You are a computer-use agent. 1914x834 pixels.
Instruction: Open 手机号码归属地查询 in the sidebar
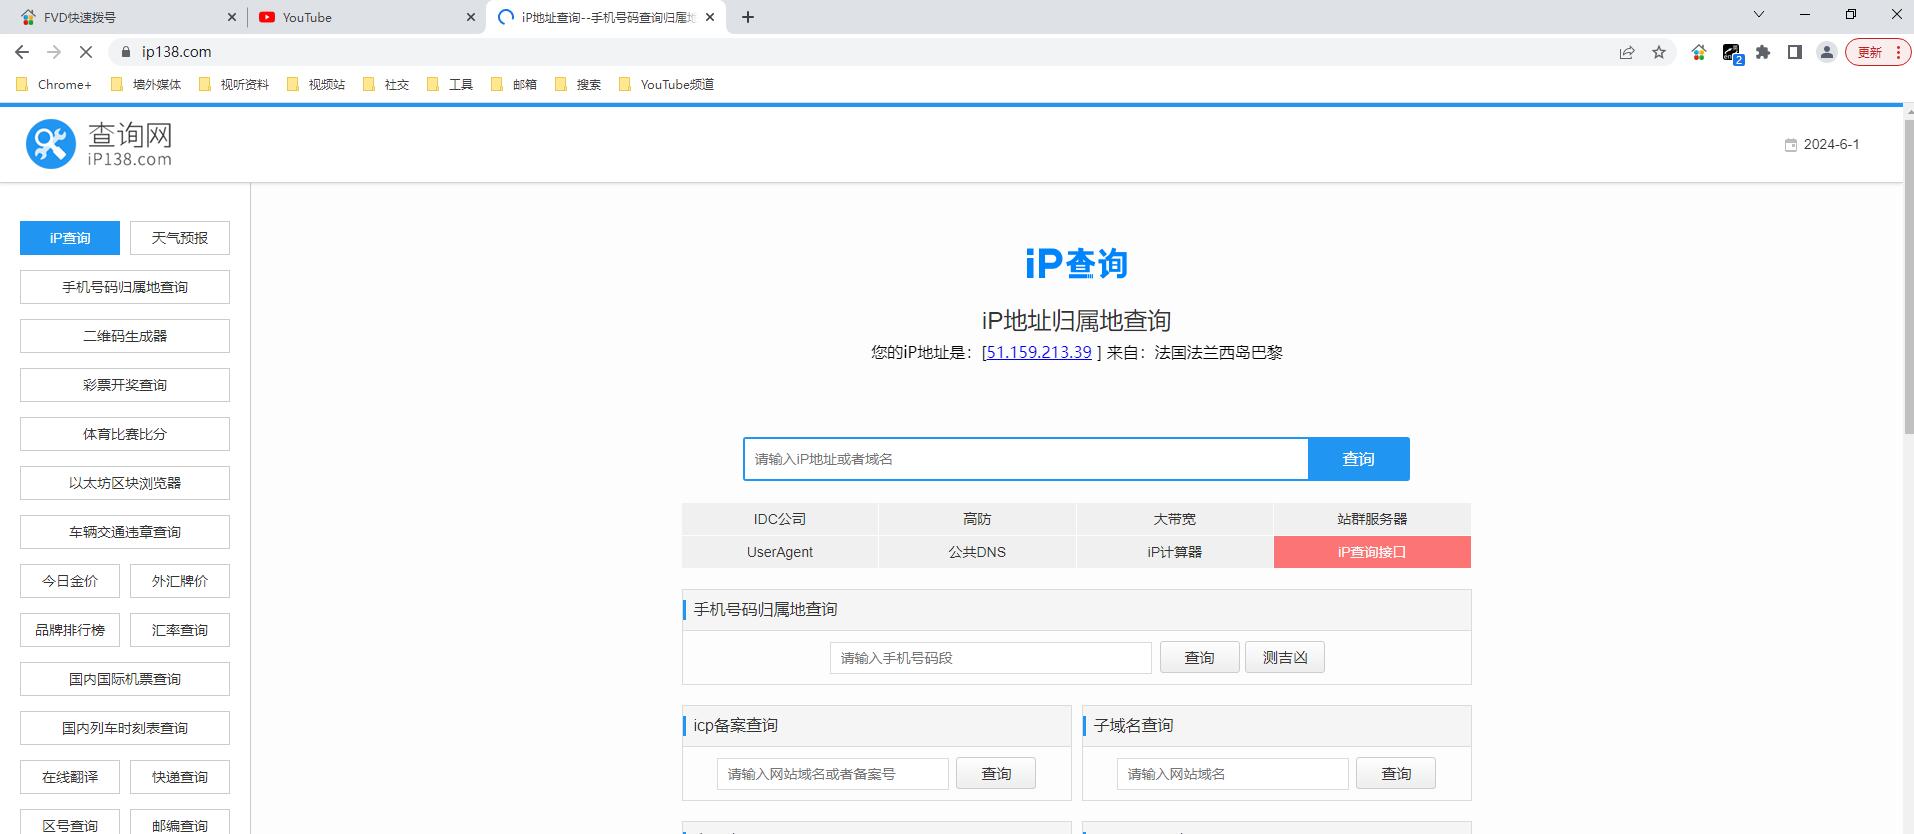pos(125,287)
